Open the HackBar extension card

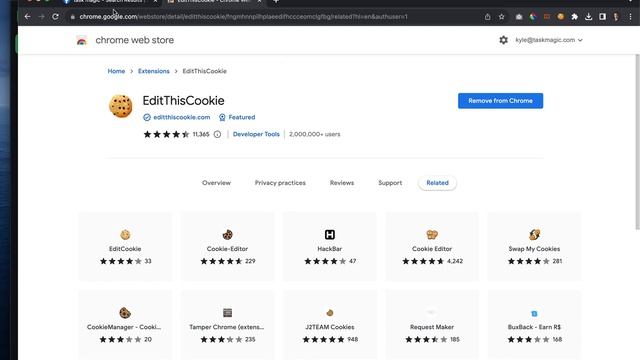click(x=330, y=246)
